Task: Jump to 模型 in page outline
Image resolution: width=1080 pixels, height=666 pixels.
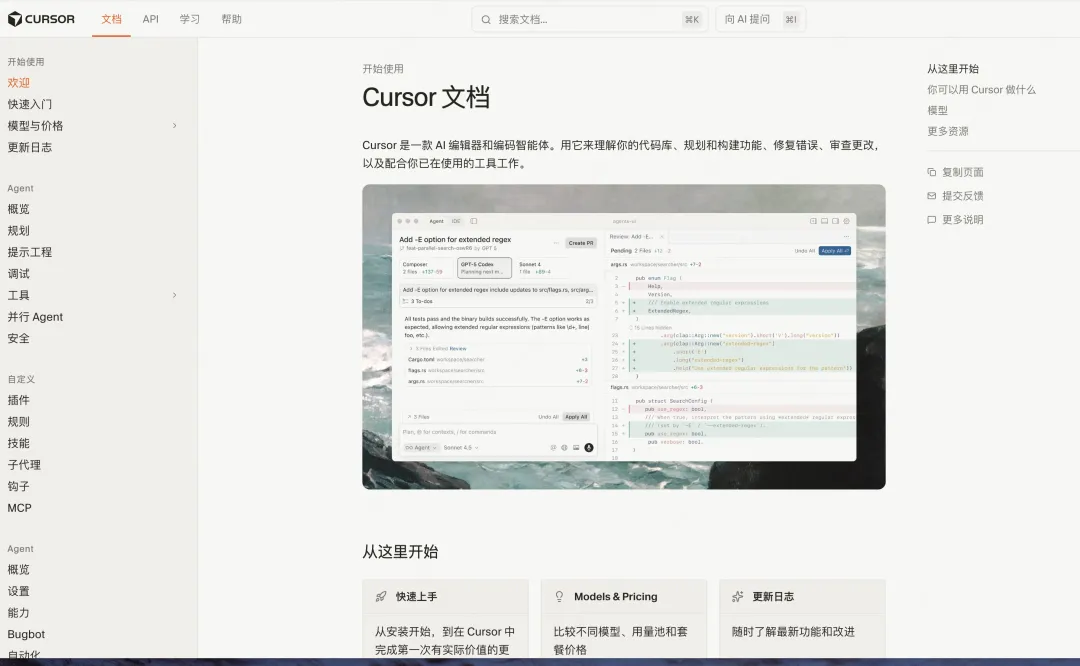Action: click(937, 110)
